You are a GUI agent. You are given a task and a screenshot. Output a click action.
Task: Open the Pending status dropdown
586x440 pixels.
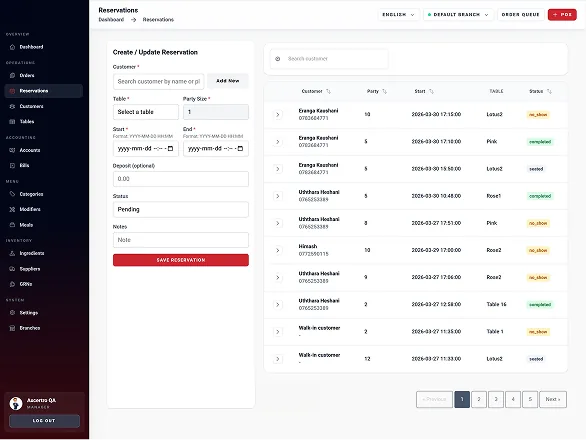tap(181, 209)
